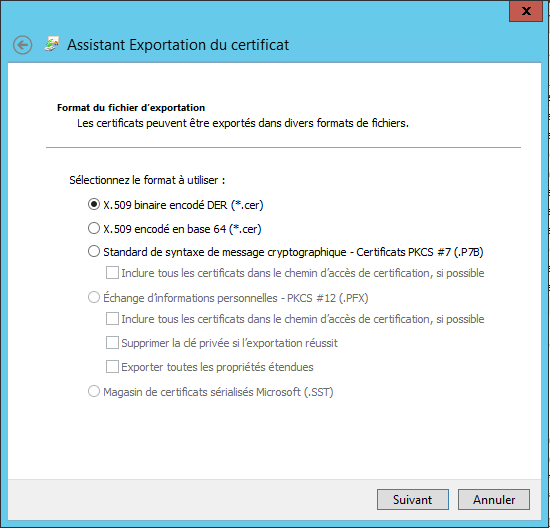
Task: Choose X.509 encodé en base 64 option
Action: click(x=94, y=228)
